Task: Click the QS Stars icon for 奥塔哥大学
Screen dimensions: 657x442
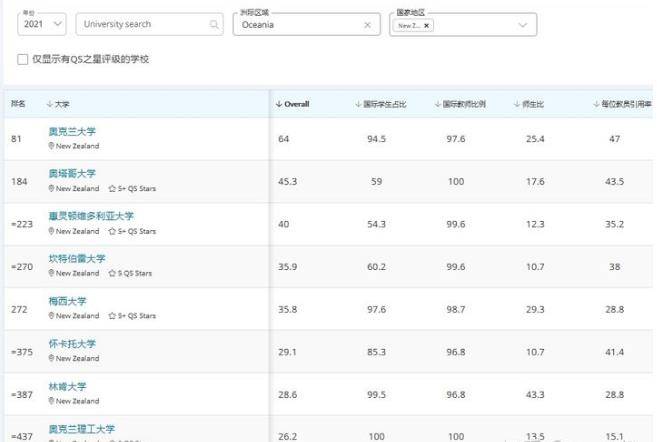Action: click(112, 188)
